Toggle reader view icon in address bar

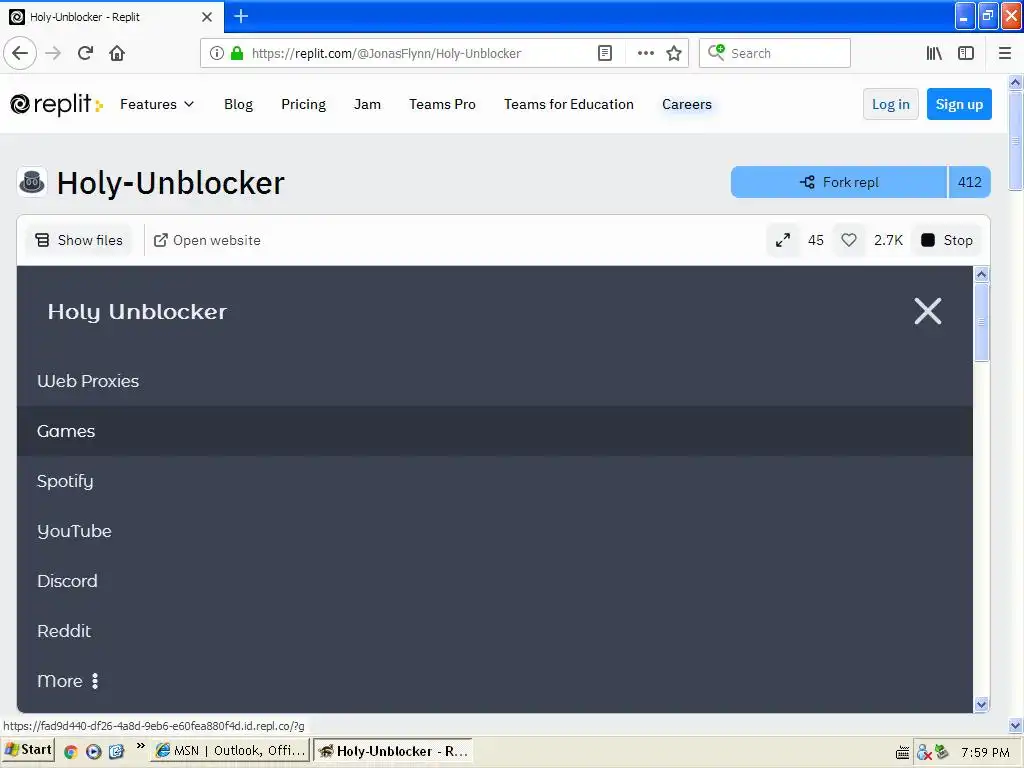(605, 53)
